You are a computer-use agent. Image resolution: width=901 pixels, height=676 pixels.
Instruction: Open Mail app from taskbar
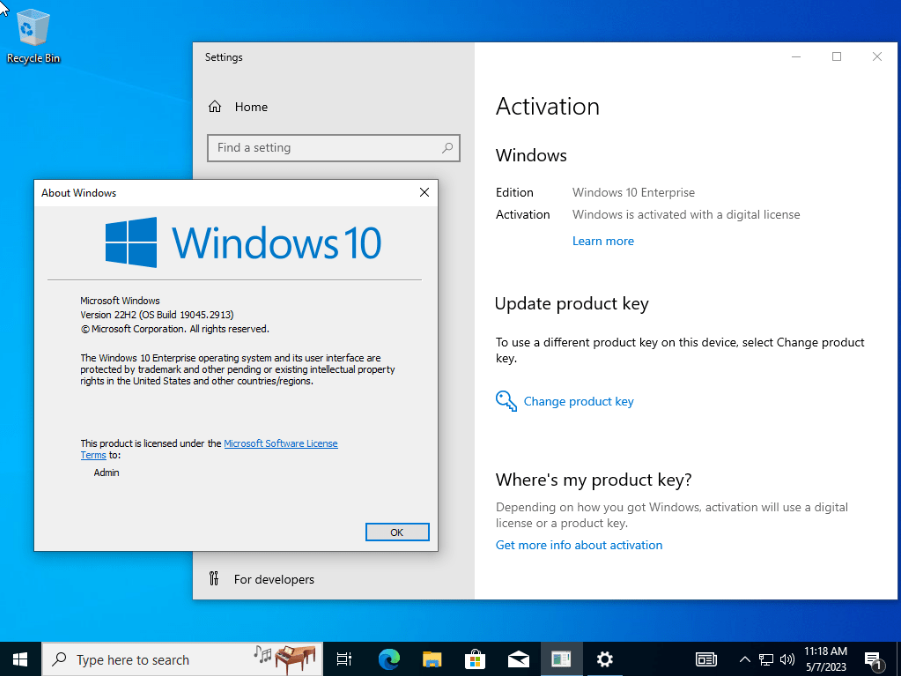pyautogui.click(x=518, y=659)
